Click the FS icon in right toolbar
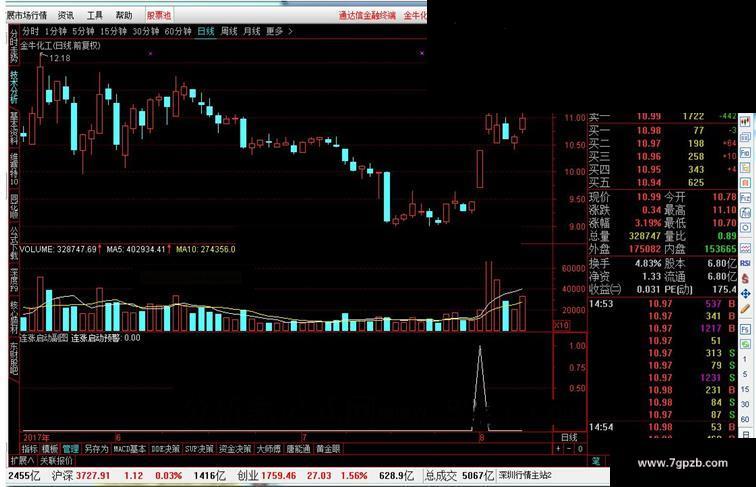Viewport: 756px width, 487px height. (745, 329)
